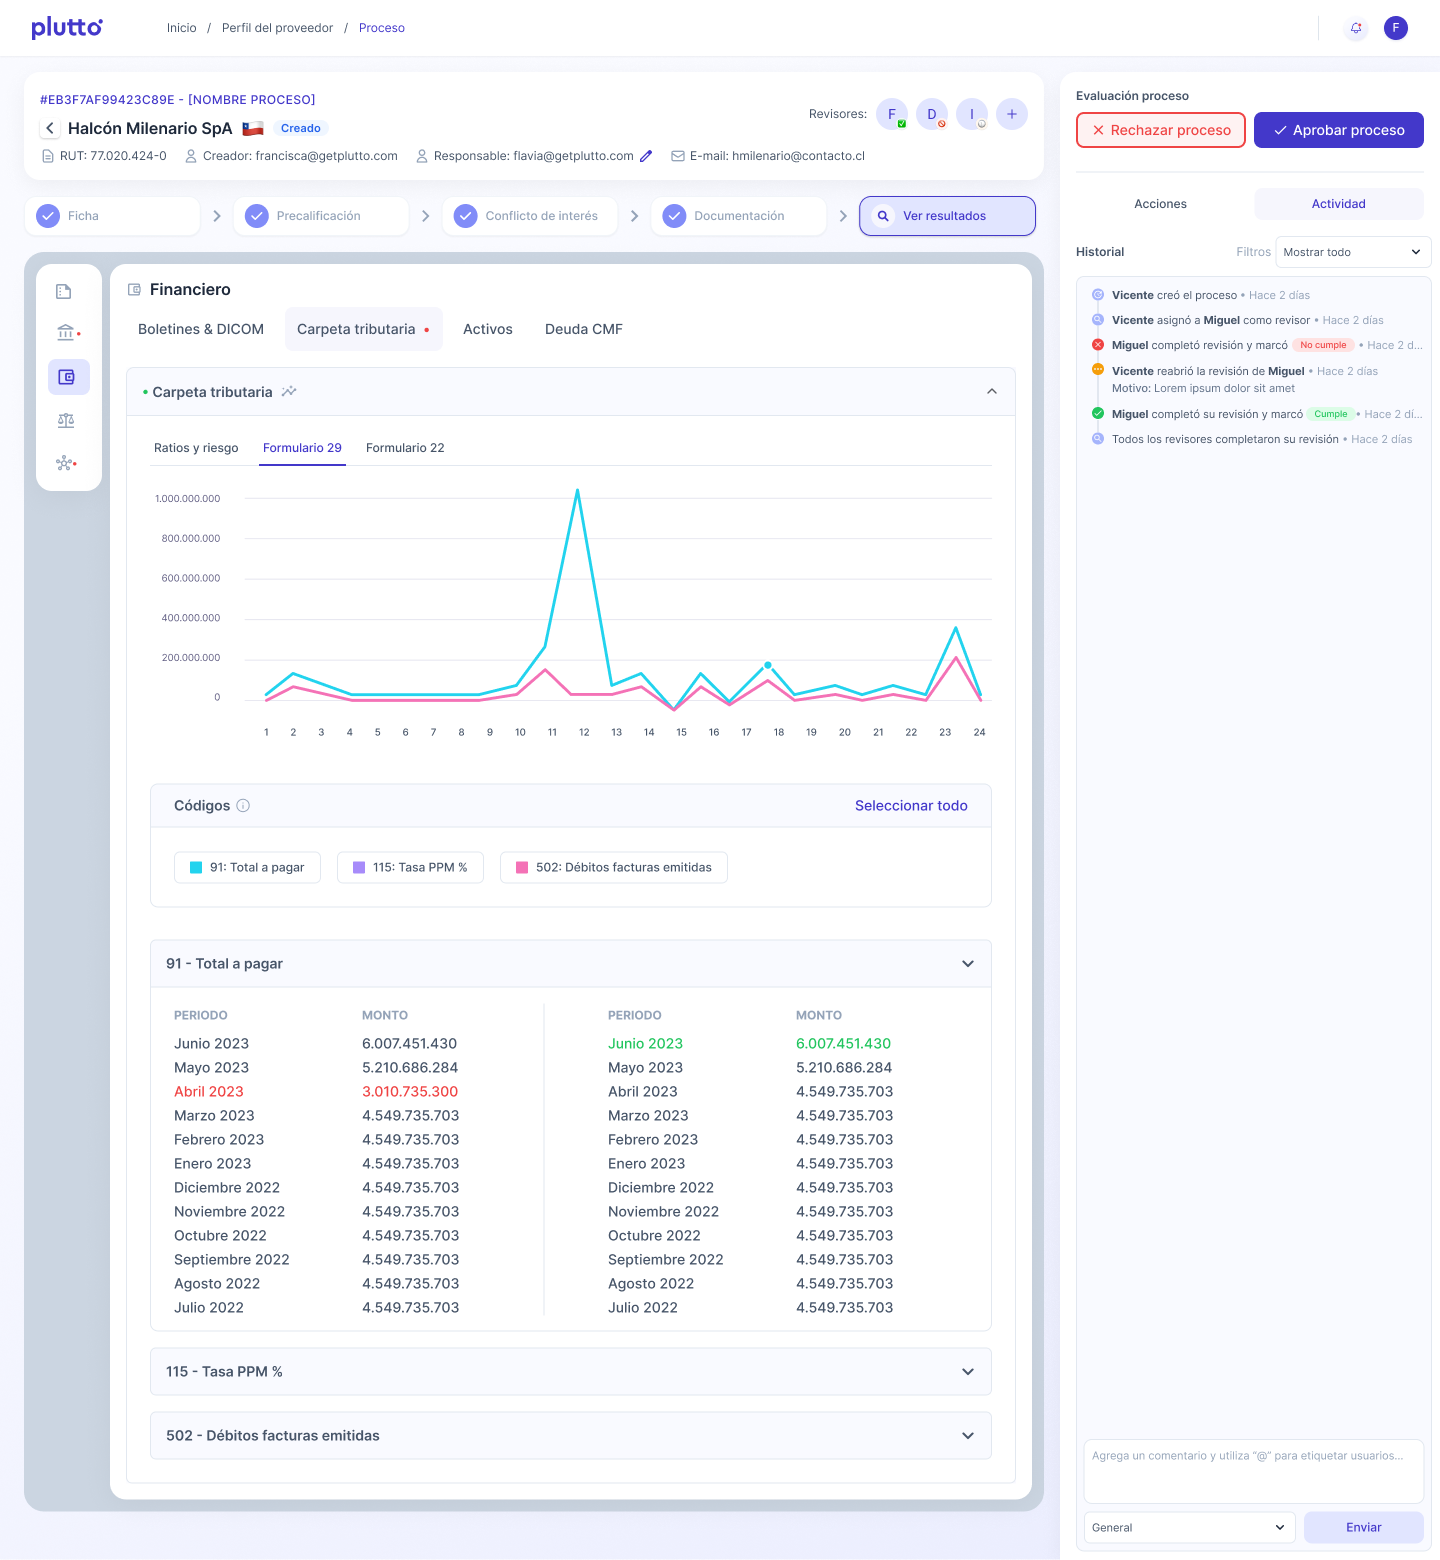Click the back arrow beside Halcón Milenario SpA
The image size is (1440, 1560).
point(50,129)
